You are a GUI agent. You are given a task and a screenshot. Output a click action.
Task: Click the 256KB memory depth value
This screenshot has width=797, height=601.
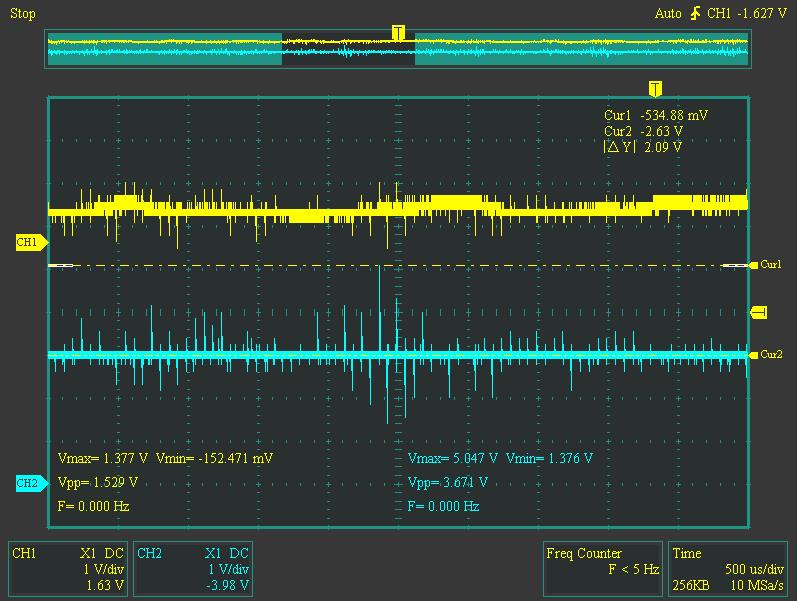click(691, 586)
